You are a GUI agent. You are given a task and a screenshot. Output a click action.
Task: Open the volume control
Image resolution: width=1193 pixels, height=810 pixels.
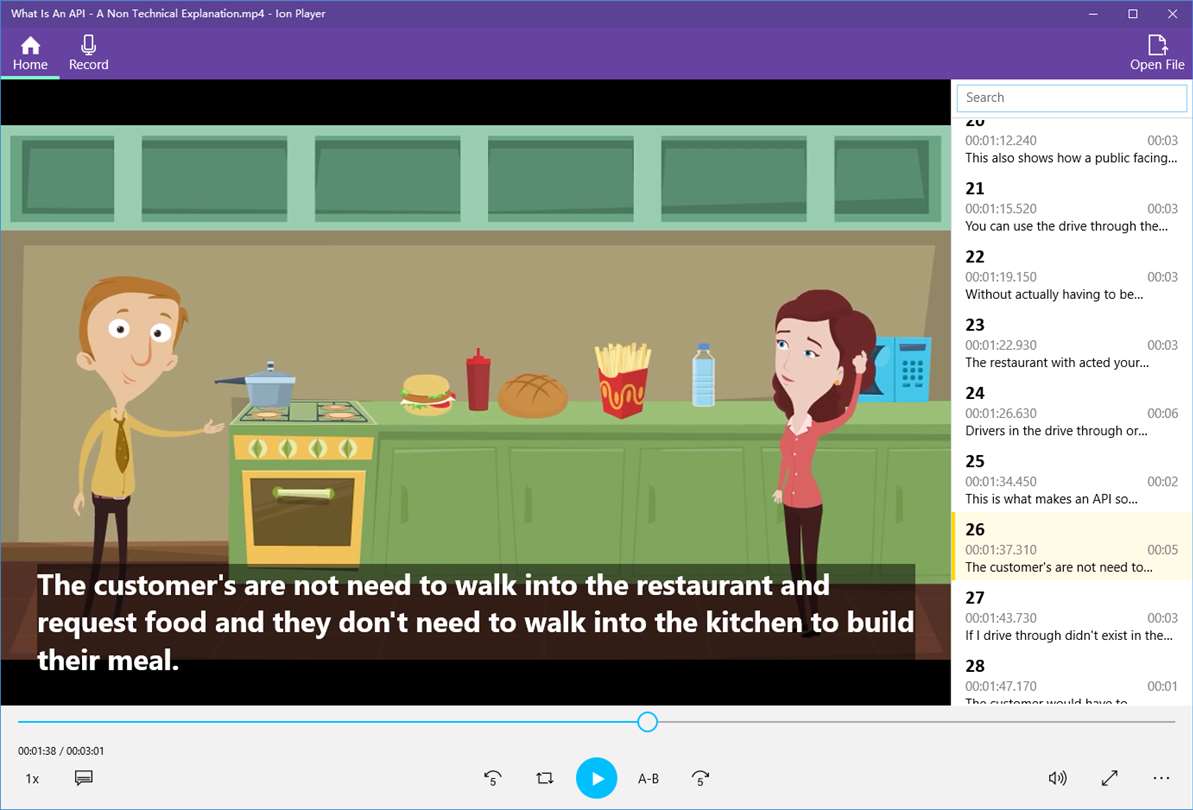[x=1058, y=778]
